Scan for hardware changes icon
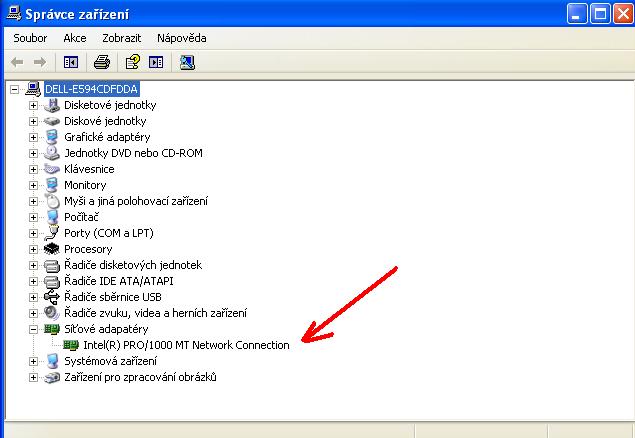Viewport: 635px width, 438px height. coord(187,62)
